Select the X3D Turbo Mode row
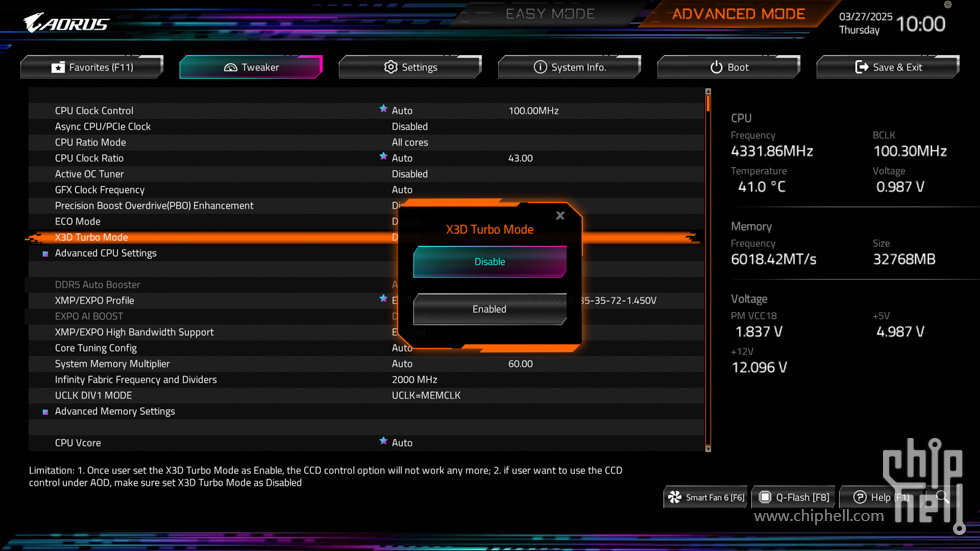The image size is (980, 551). [x=366, y=237]
